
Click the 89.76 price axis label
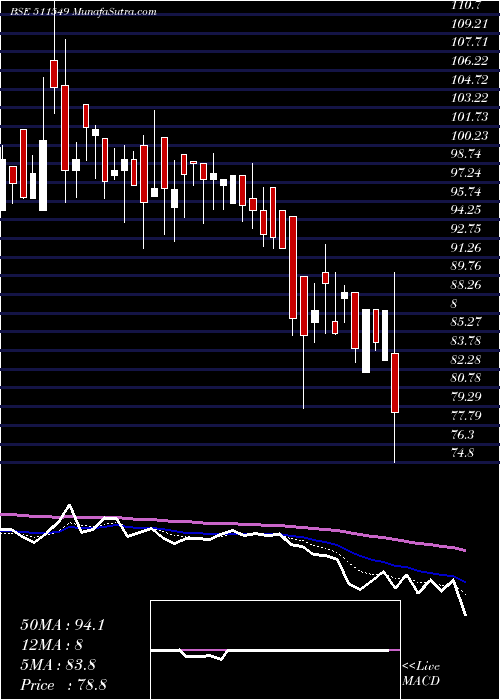click(467, 266)
